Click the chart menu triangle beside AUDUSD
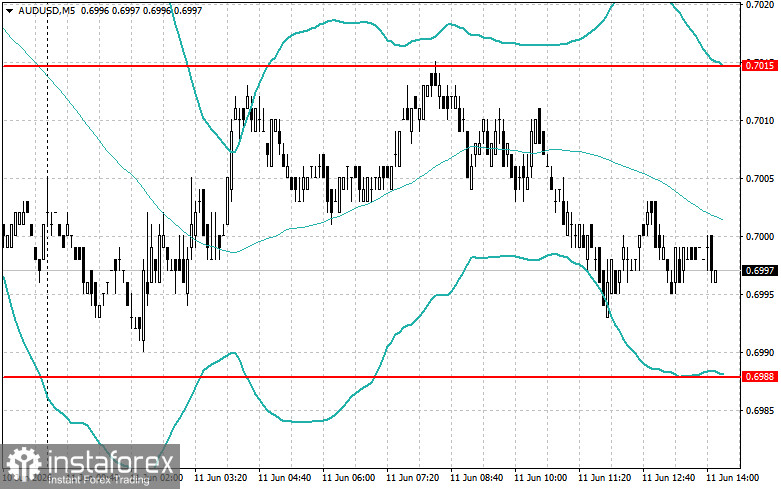 click(9, 10)
